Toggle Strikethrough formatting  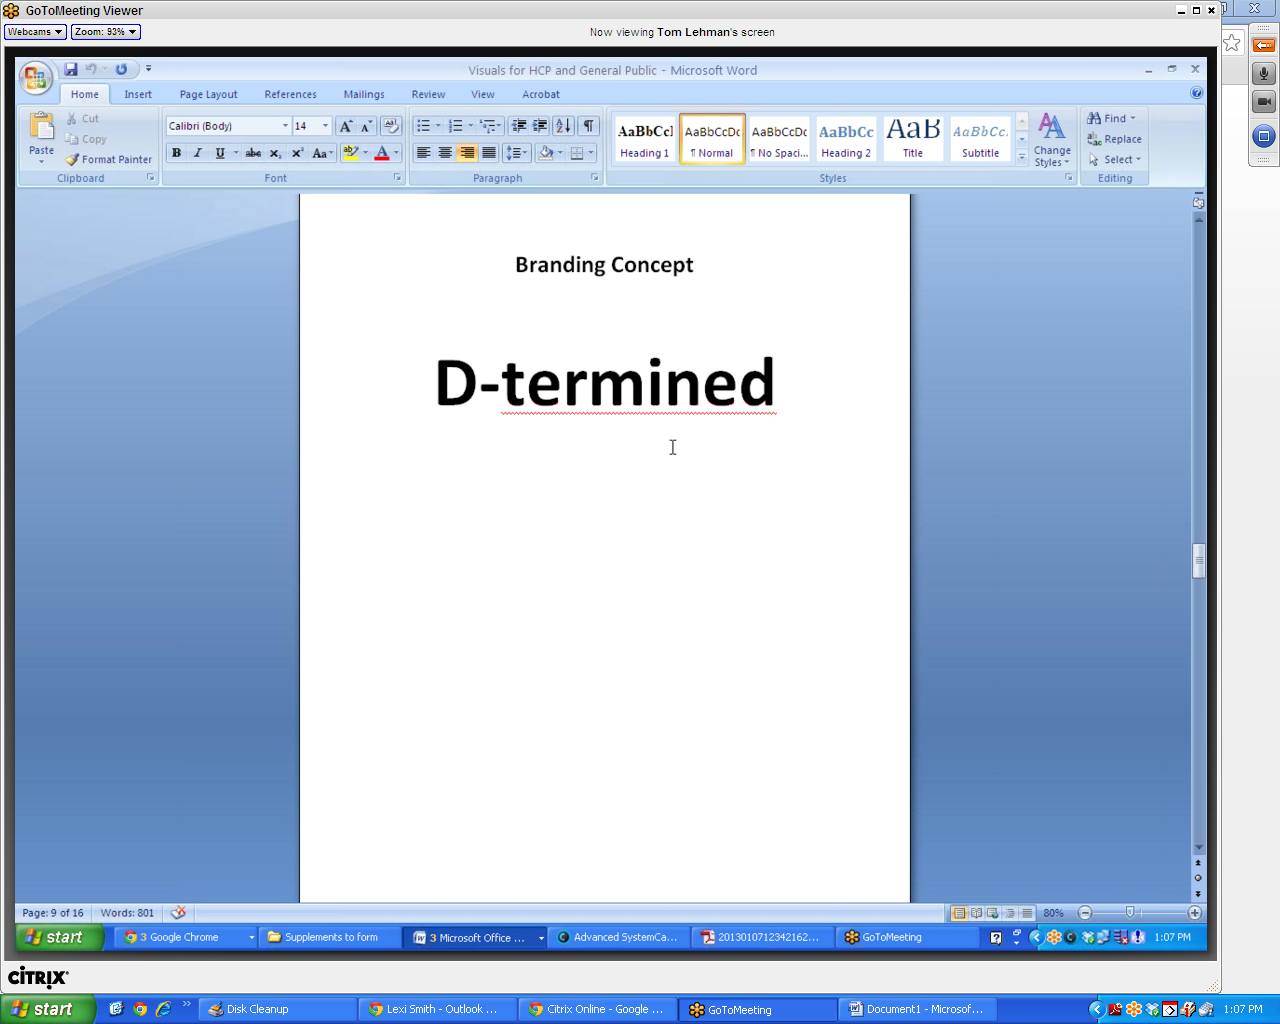254,153
